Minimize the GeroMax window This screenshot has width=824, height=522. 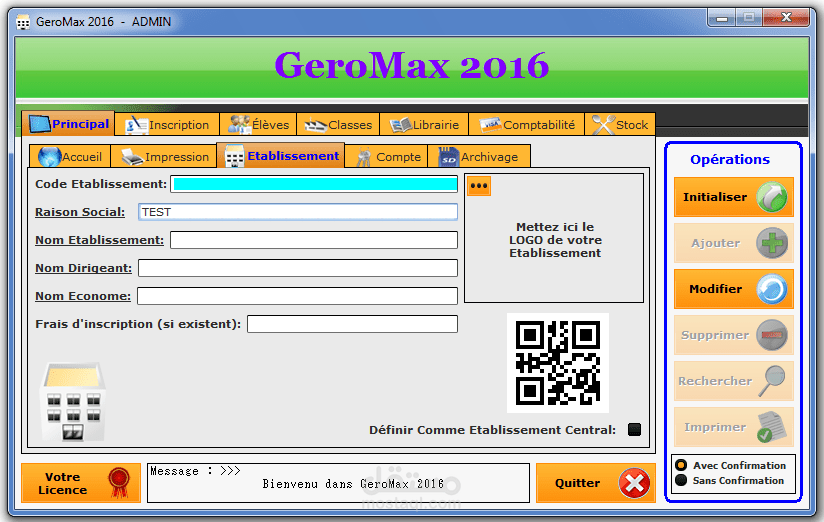pyautogui.click(x=722, y=18)
